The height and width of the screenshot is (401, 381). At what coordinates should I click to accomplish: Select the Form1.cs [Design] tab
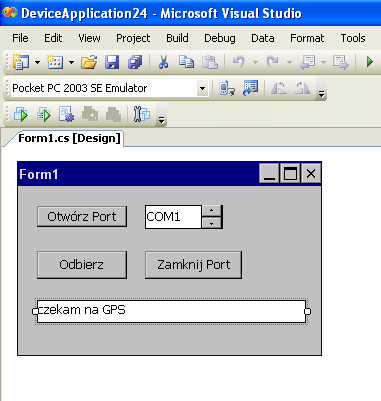[69, 138]
